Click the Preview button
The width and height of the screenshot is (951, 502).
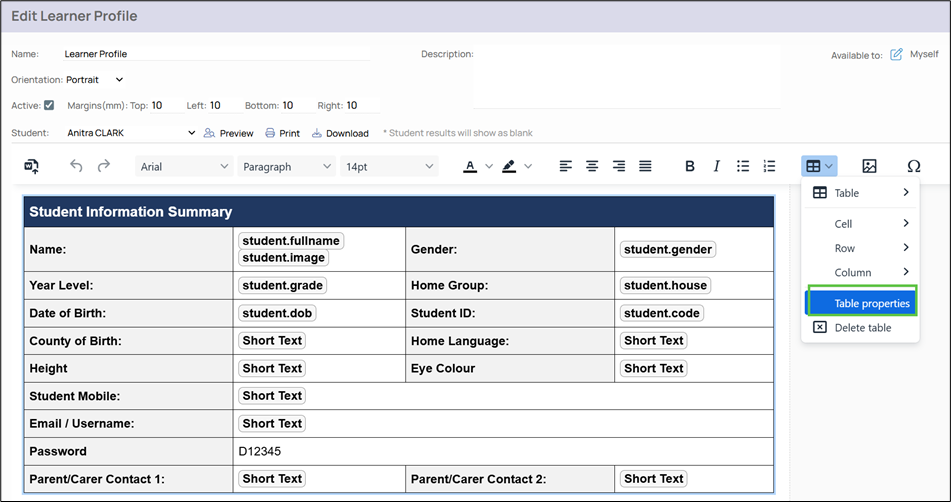228,133
